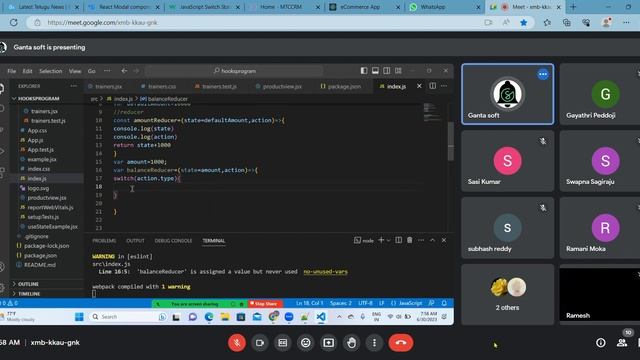The height and width of the screenshot is (360, 640).
Task: Open meeting details info icon
Action: coord(601,343)
